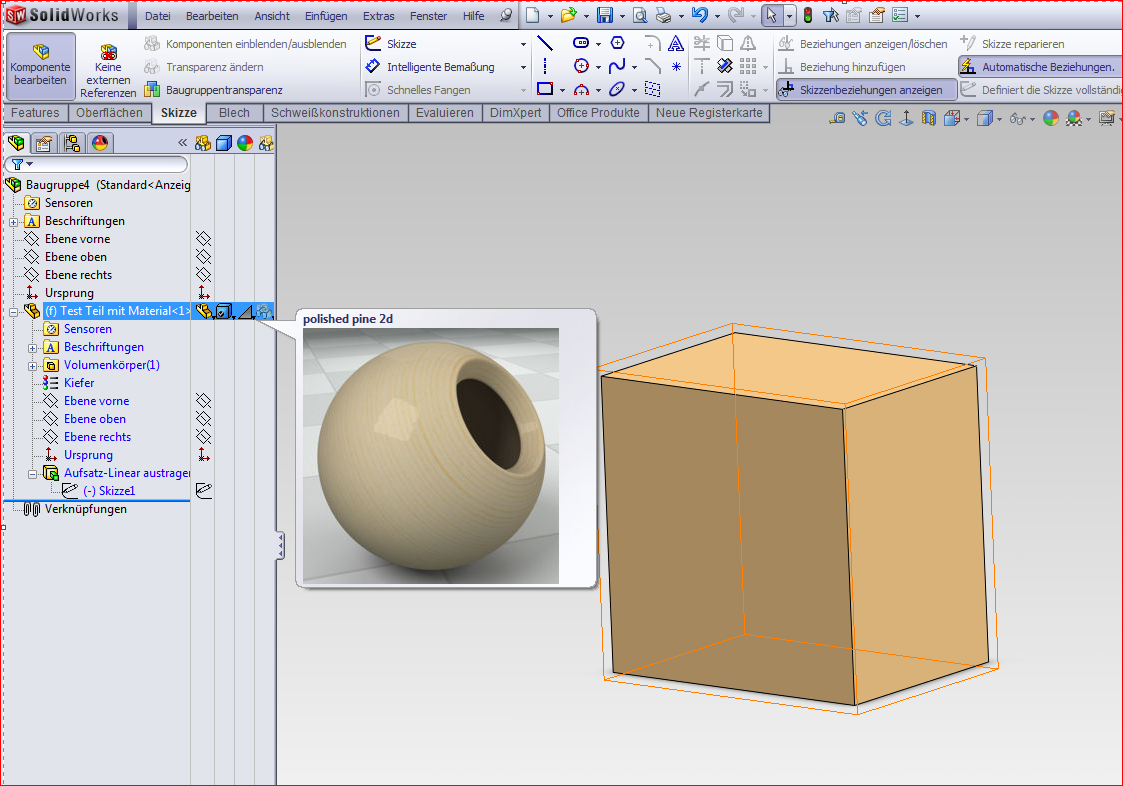Click Beziehung hinzufügen
Image resolution: width=1123 pixels, height=786 pixels.
point(851,67)
